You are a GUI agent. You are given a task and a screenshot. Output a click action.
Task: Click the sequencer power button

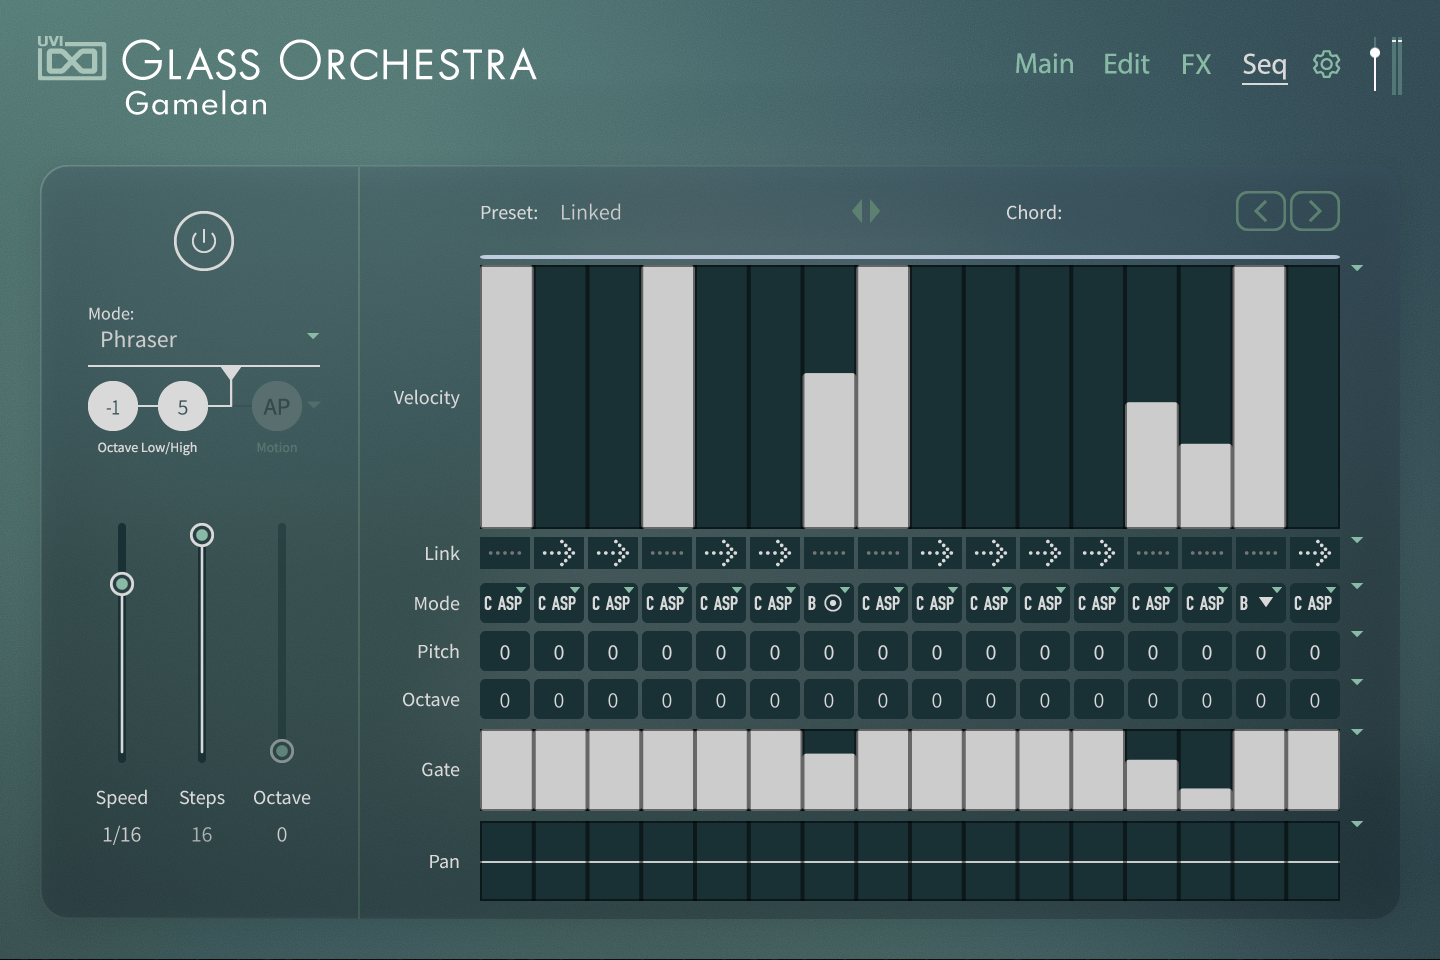coord(204,241)
